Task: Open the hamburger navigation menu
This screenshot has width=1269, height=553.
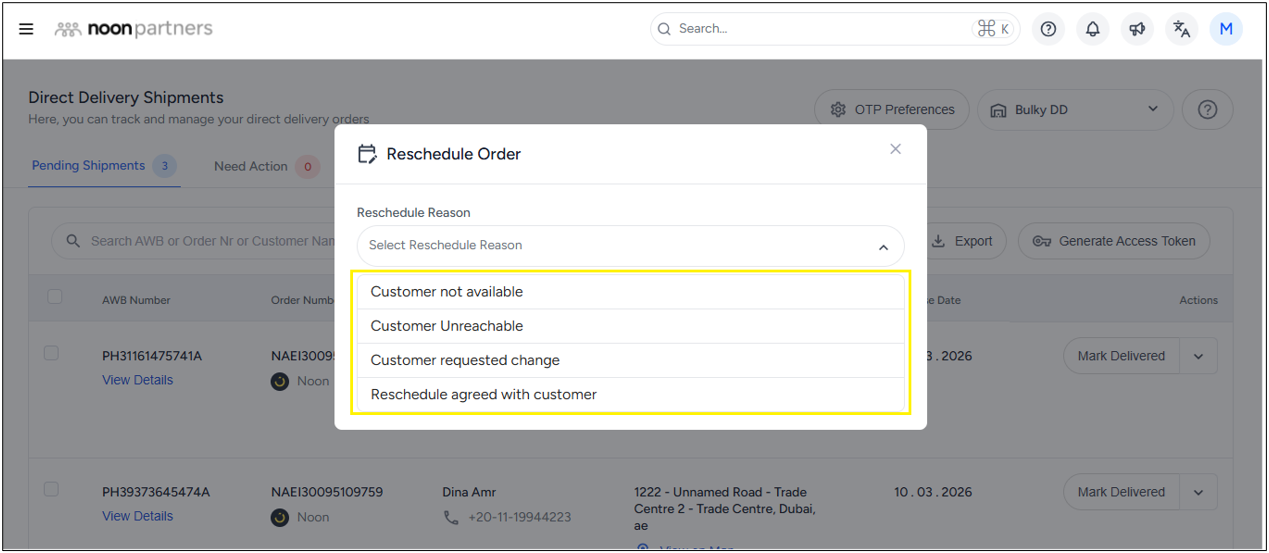Action: (26, 29)
